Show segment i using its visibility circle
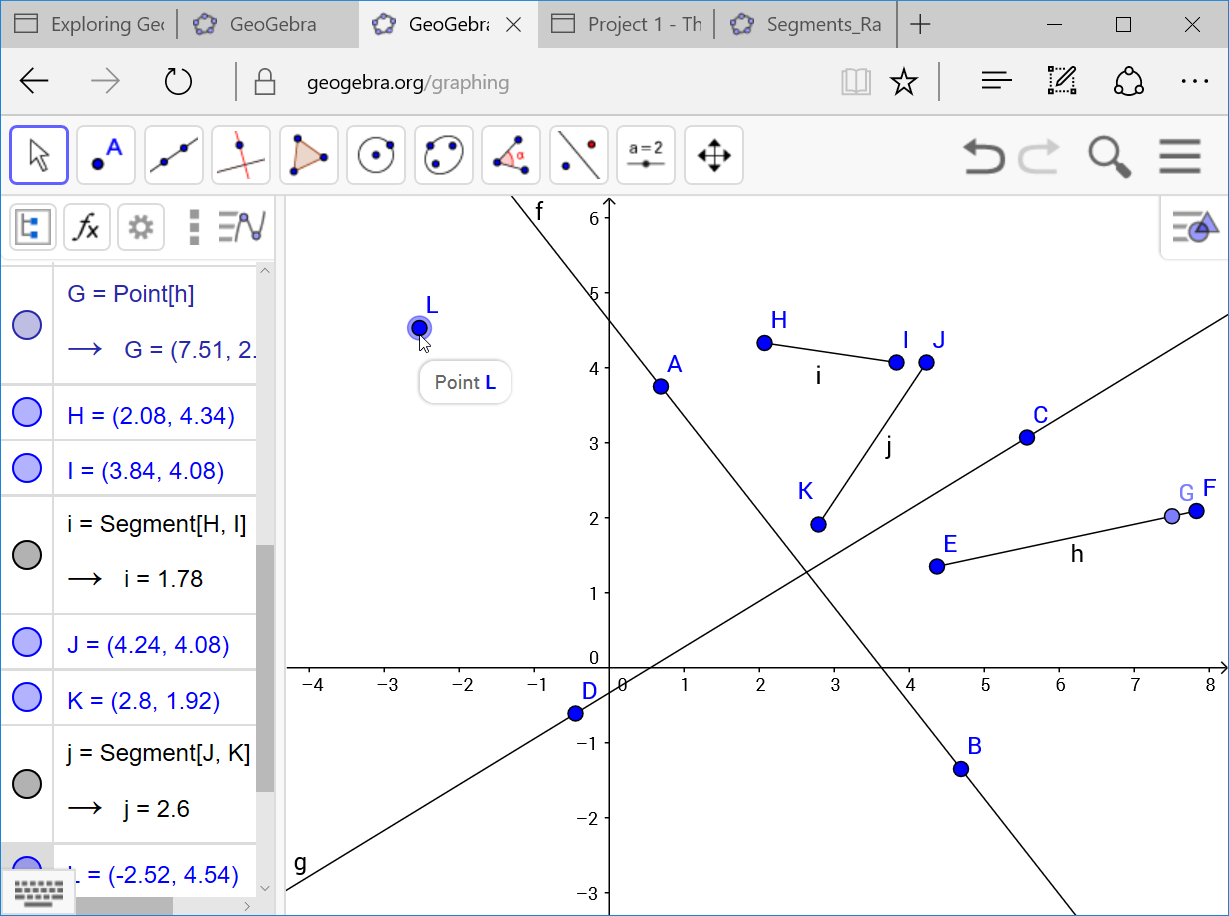 pos(27,553)
